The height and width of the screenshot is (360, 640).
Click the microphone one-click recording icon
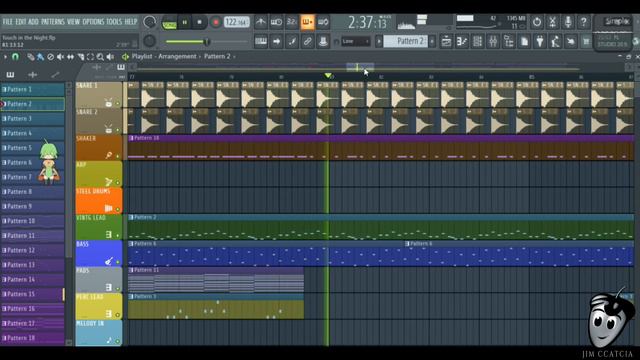[x=568, y=22]
